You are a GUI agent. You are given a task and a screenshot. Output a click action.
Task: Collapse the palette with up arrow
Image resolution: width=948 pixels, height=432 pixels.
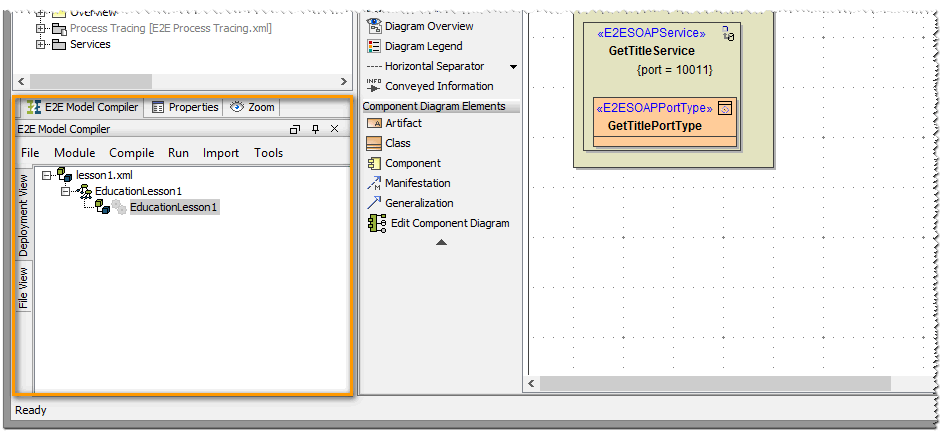click(441, 243)
